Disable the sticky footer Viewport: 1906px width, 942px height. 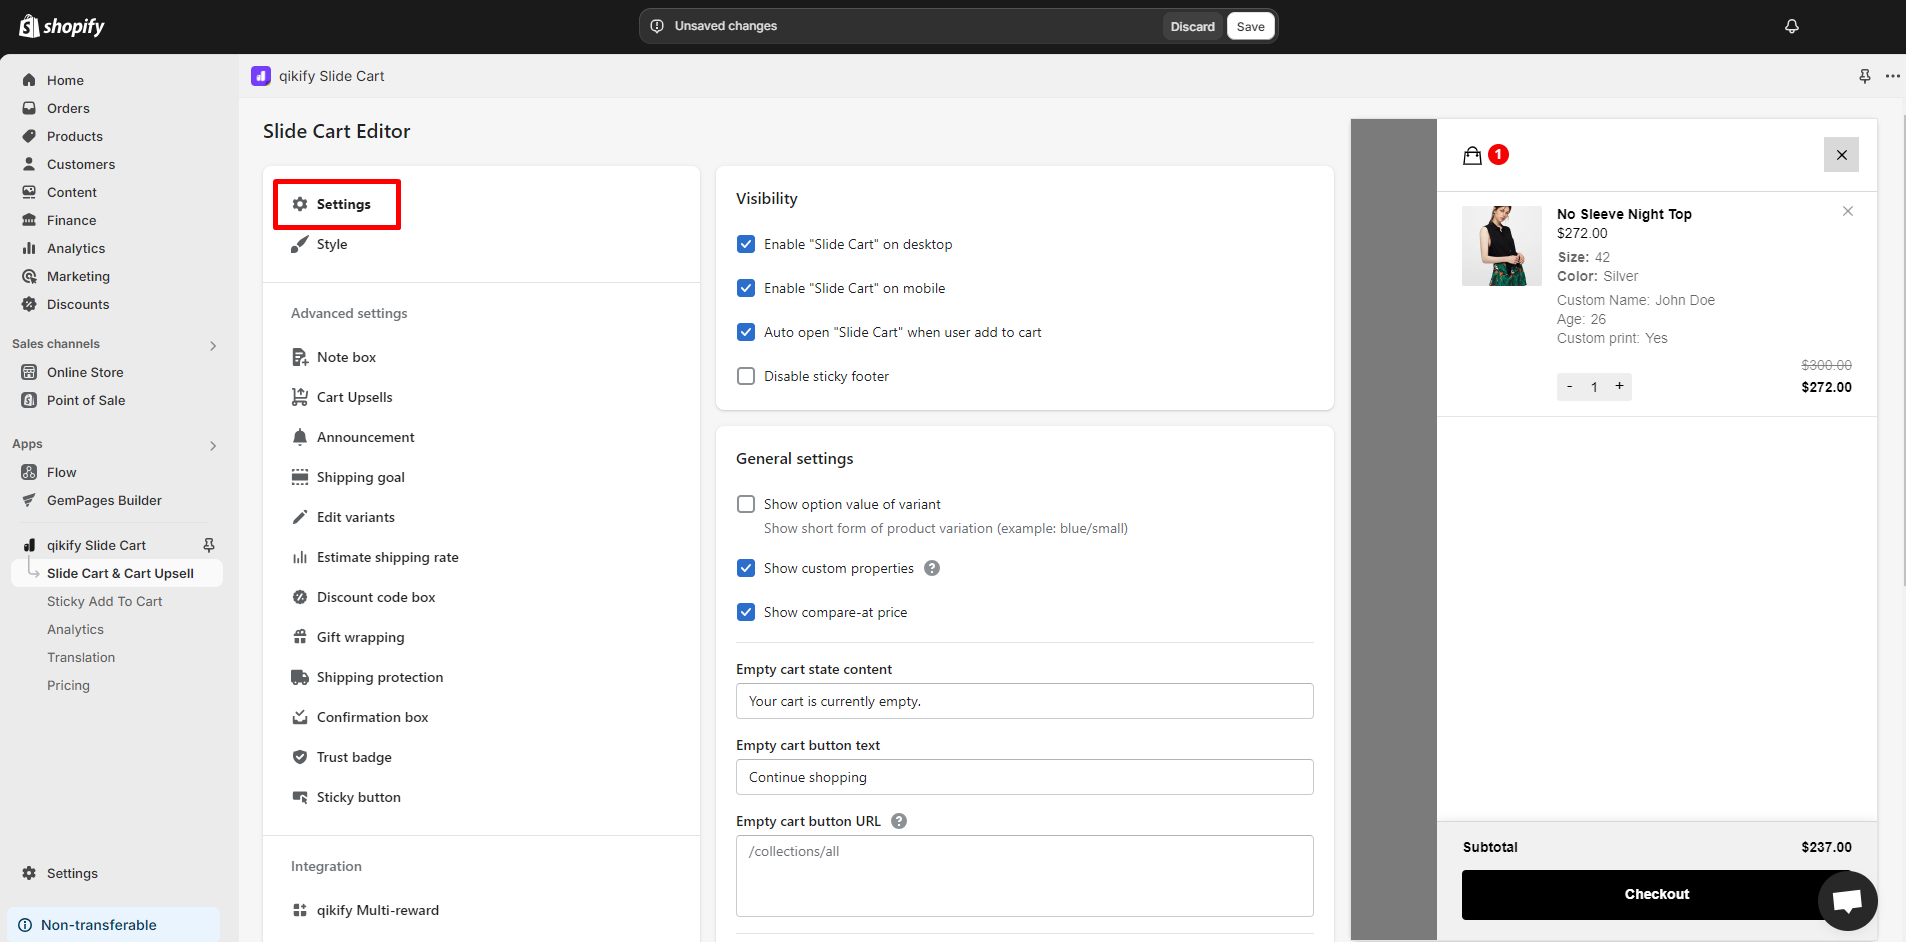(746, 376)
